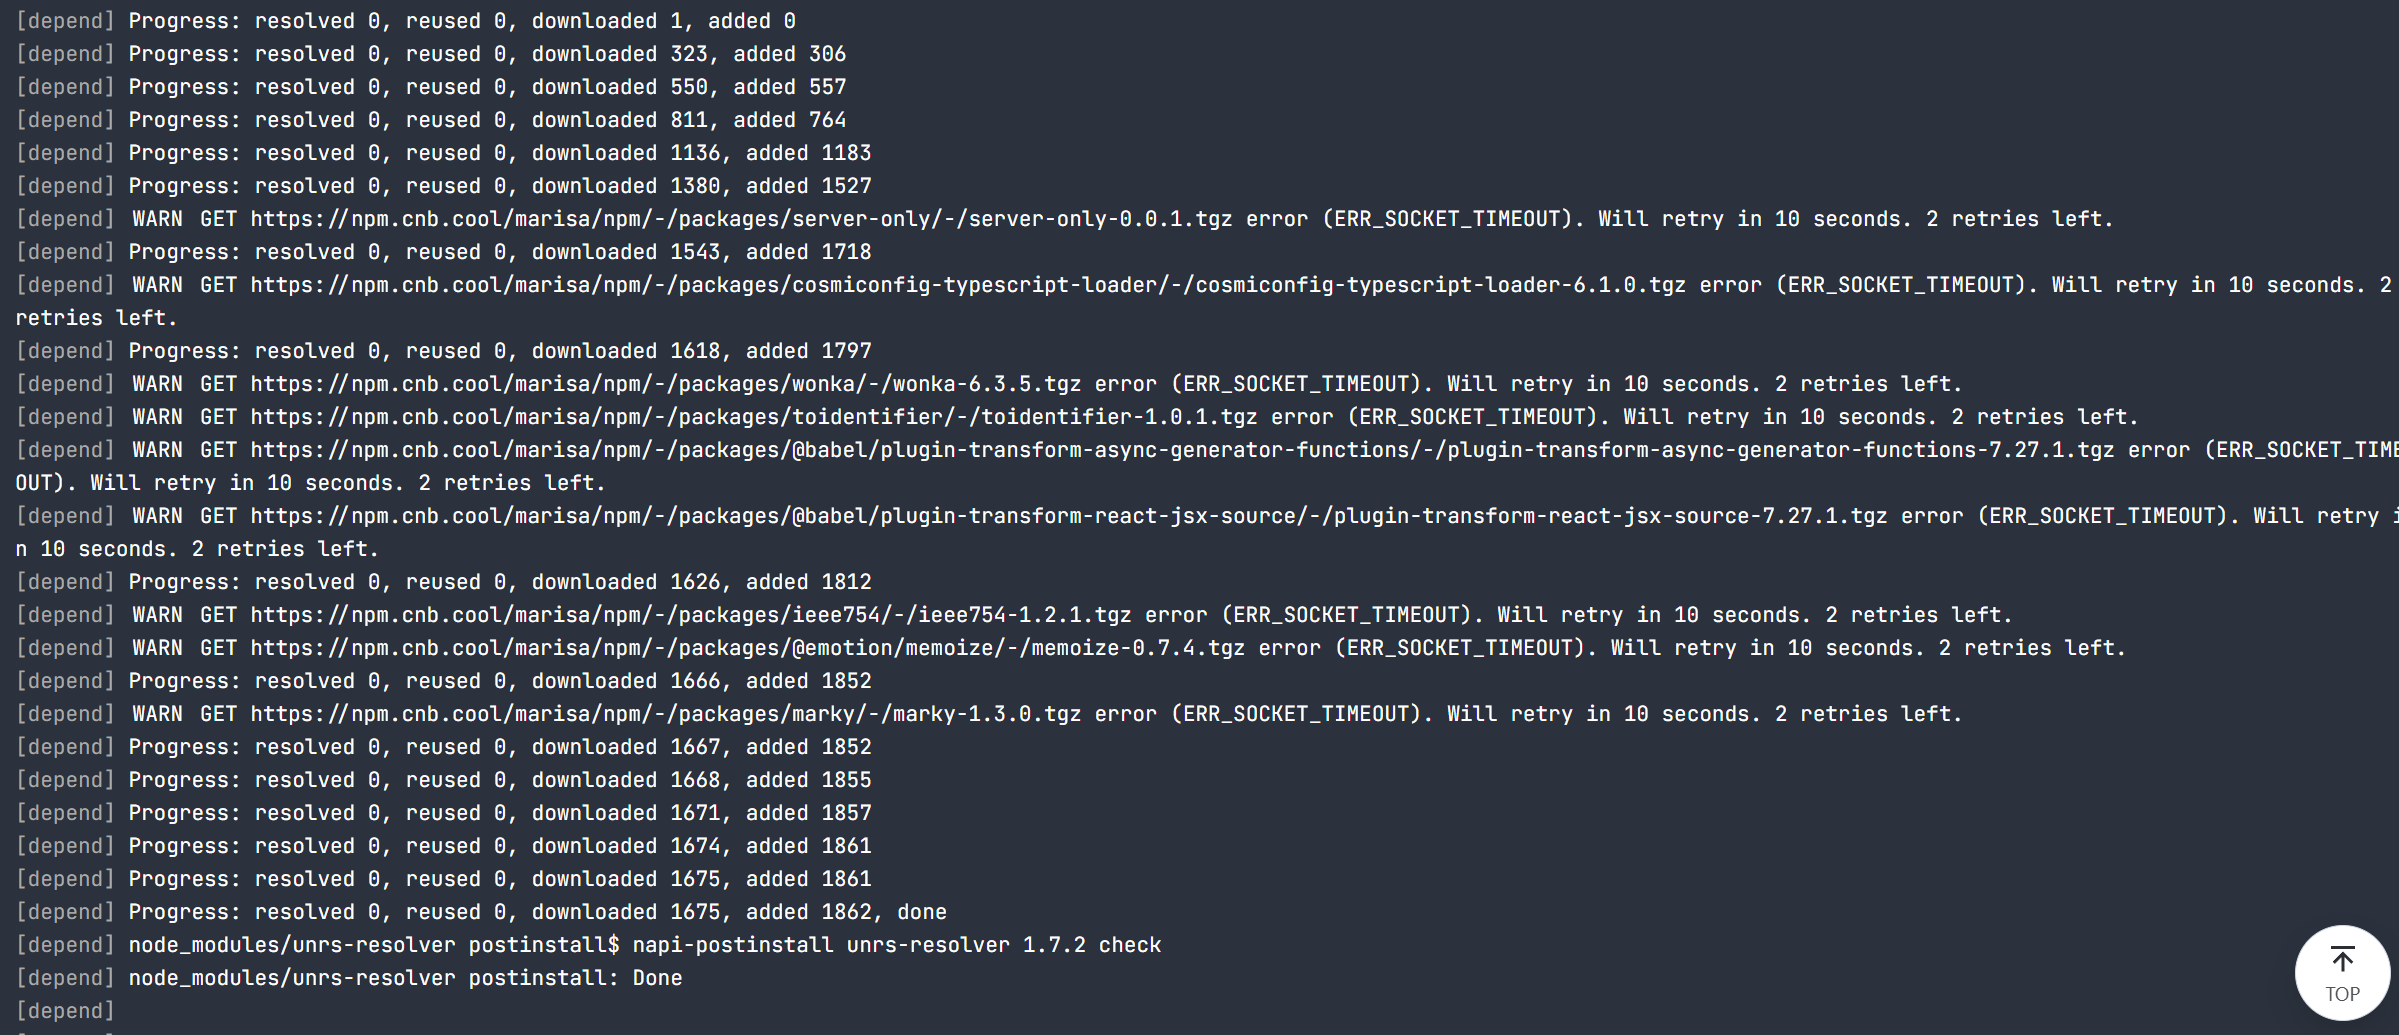The height and width of the screenshot is (1035, 2399).
Task: Open the toidentifier-1.0.1.tgz package URL
Action: point(753,417)
